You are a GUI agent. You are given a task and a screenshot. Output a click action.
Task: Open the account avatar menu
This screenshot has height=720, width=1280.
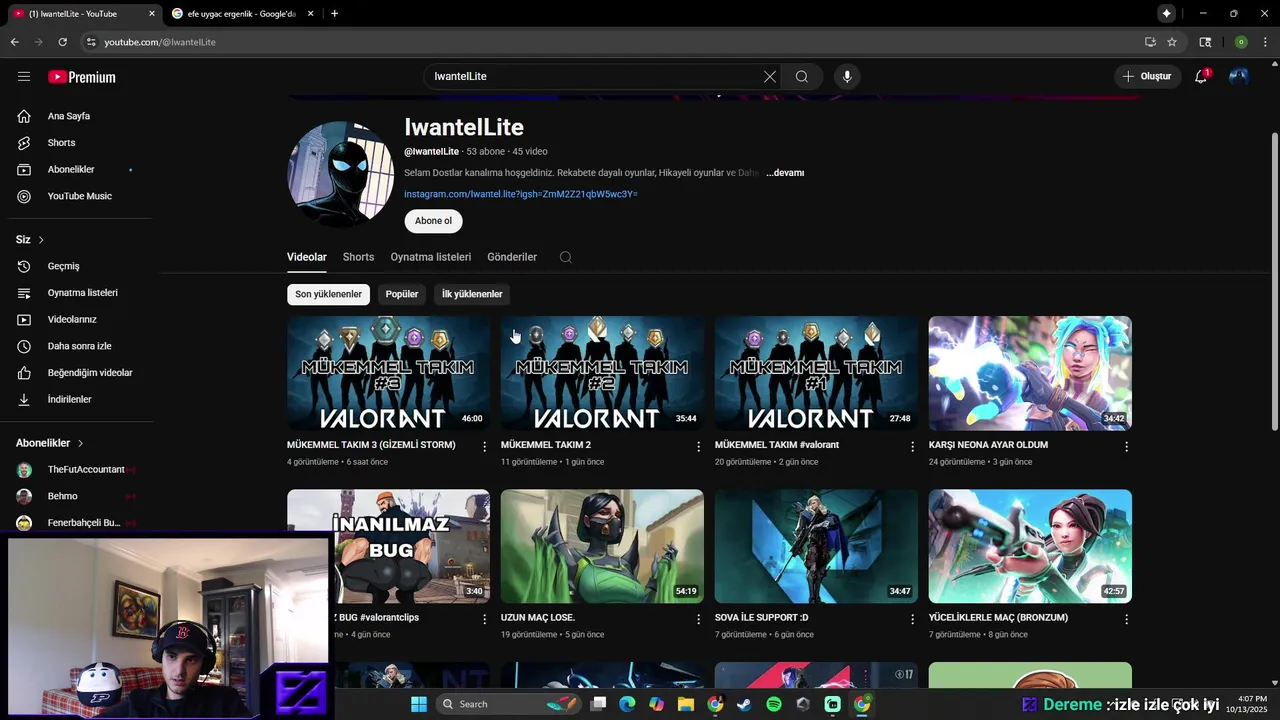(1239, 76)
